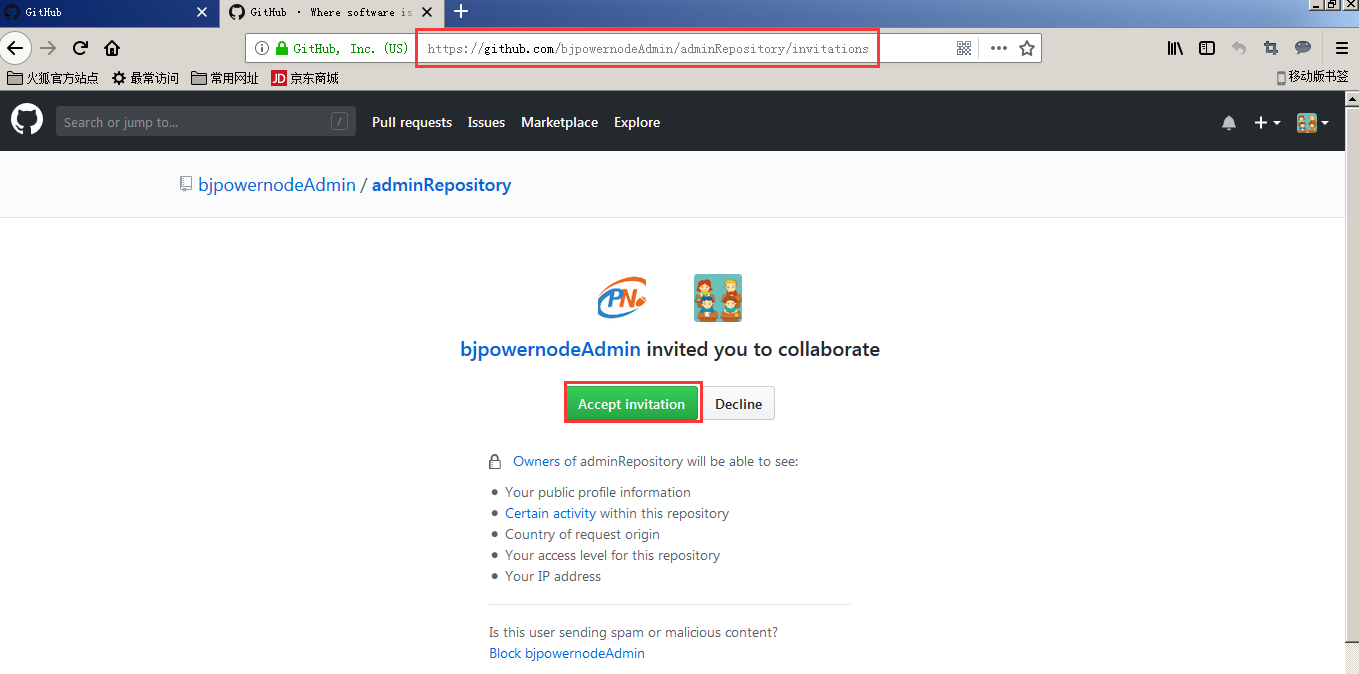Expand the user avatar dropdown menu

coord(1312,122)
